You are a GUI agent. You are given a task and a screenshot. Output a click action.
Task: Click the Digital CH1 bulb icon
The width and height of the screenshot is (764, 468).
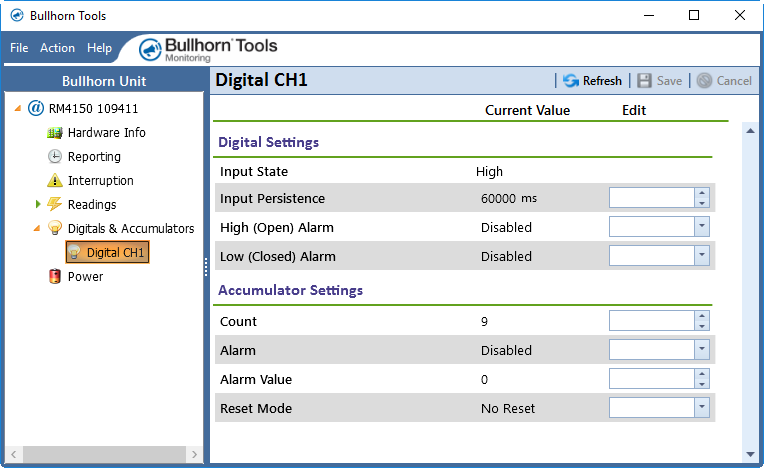tap(74, 252)
